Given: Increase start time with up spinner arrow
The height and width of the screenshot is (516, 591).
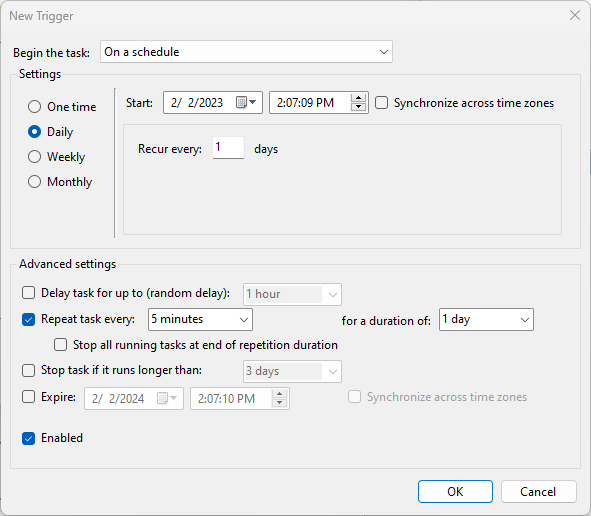Looking at the screenshot, I should pyautogui.click(x=358, y=98).
